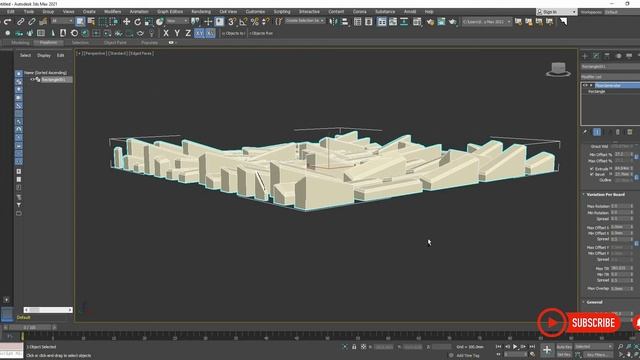Toggle the Scene Explorer icon
Image resolution: width=640 pixels, height=360 pixels.
point(358,22)
